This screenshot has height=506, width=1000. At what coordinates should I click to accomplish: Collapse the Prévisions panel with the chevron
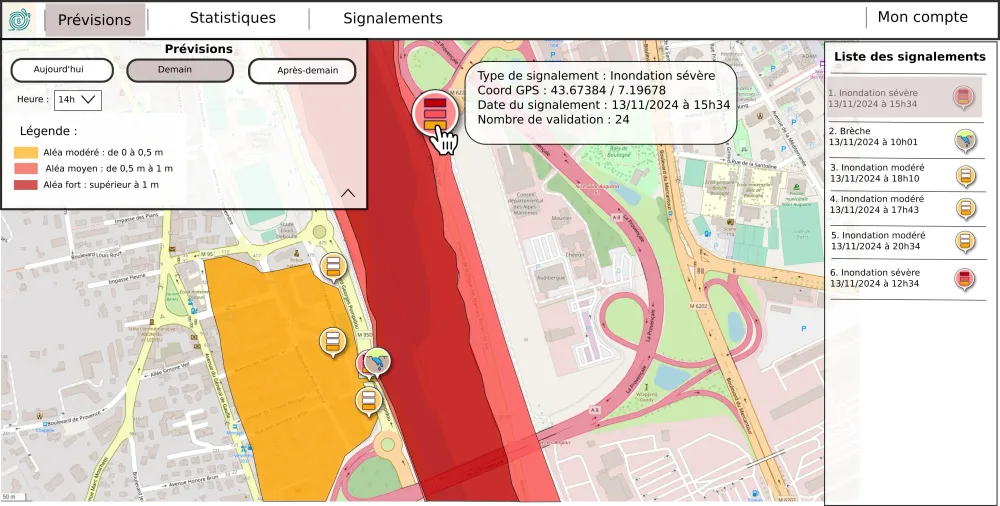pyautogui.click(x=348, y=192)
